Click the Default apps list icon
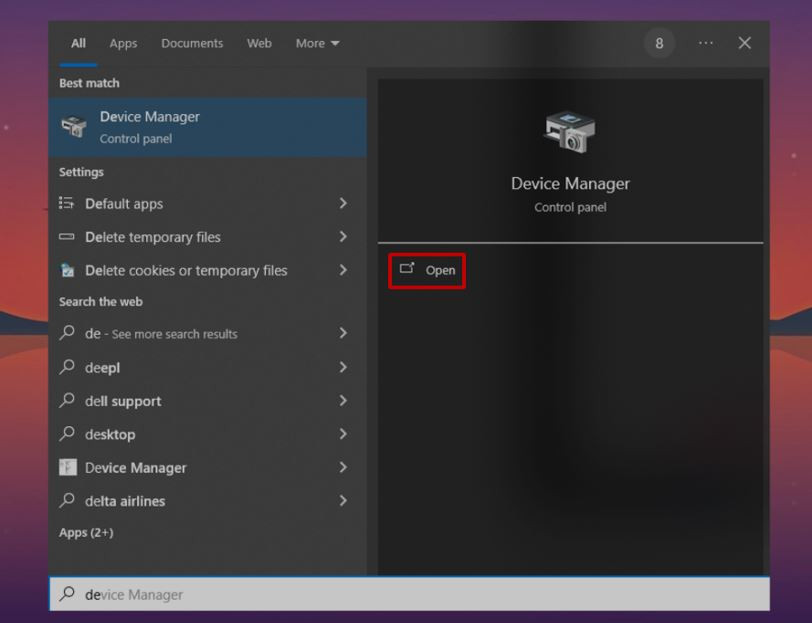Screen dimensions: 812x623 (x=67, y=203)
